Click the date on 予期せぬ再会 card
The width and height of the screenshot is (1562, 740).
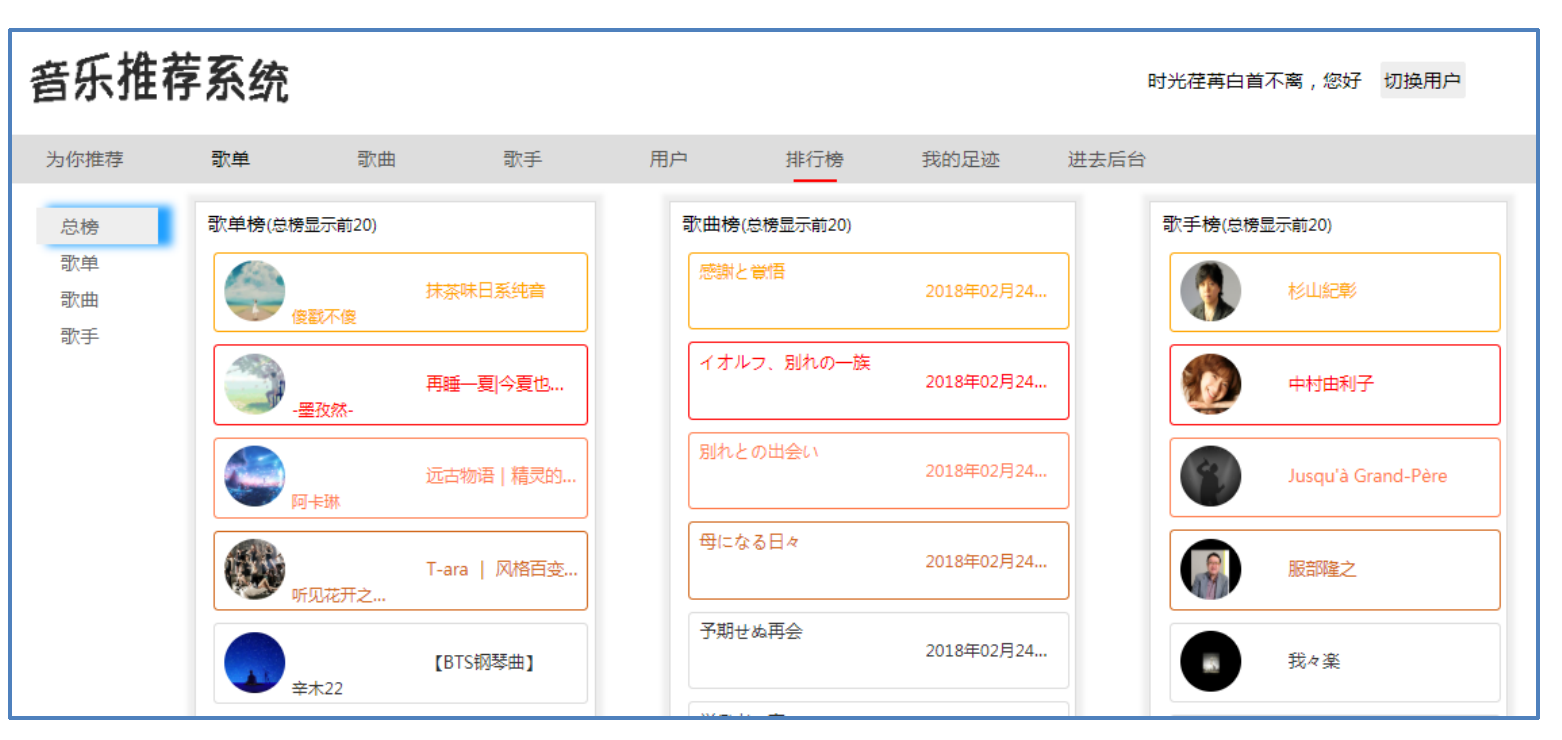coord(986,651)
